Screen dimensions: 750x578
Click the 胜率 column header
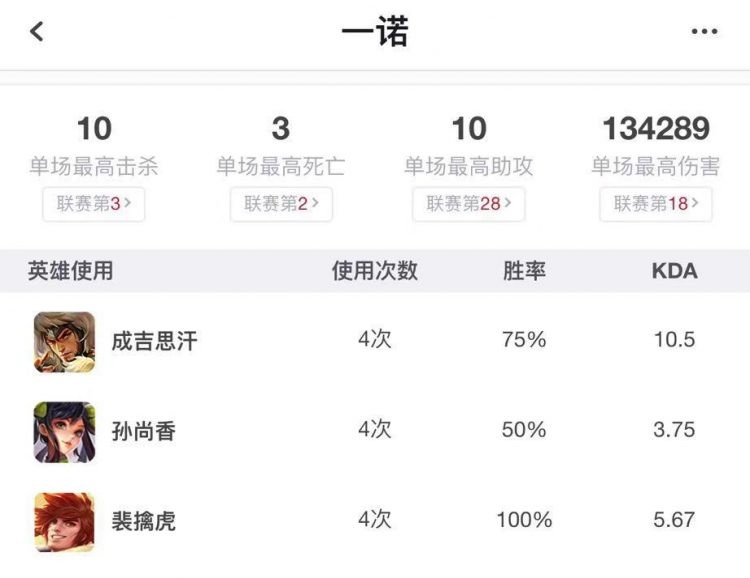click(524, 271)
